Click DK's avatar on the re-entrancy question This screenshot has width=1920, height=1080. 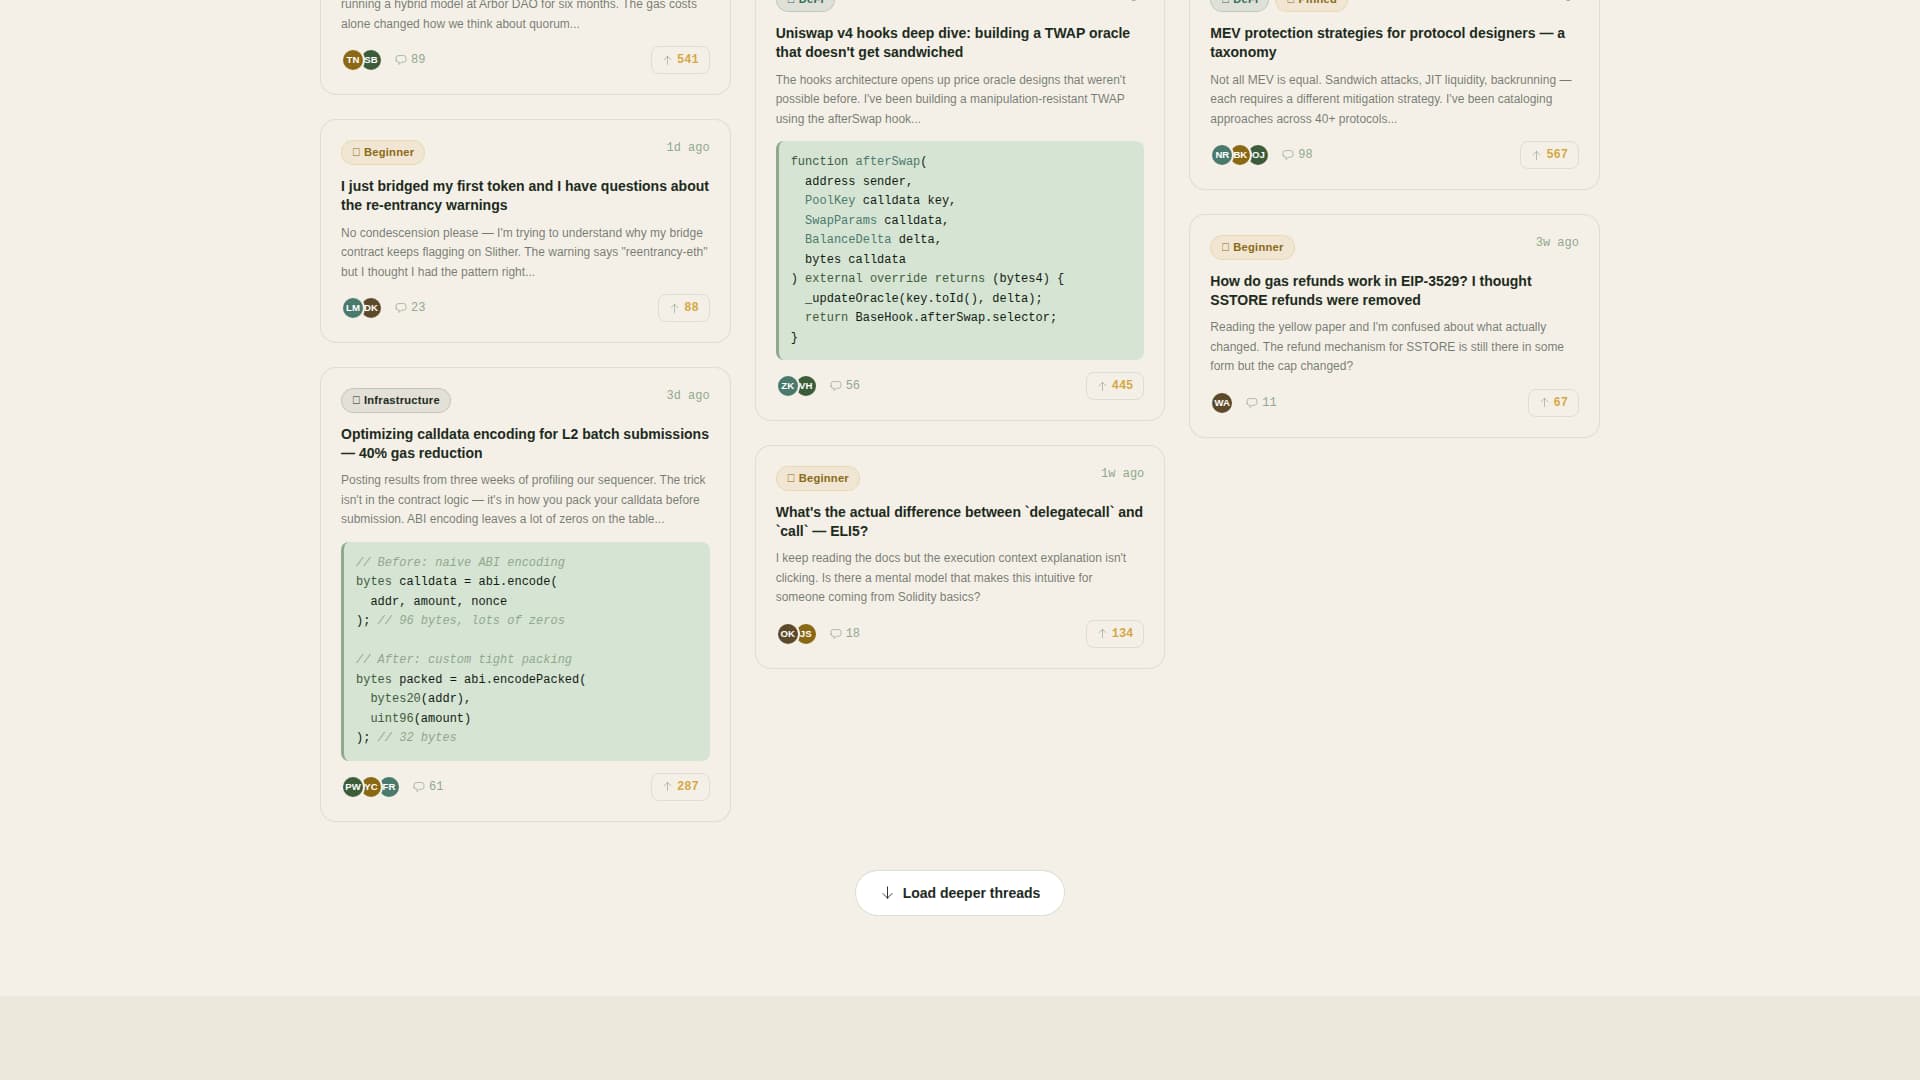[x=371, y=308]
